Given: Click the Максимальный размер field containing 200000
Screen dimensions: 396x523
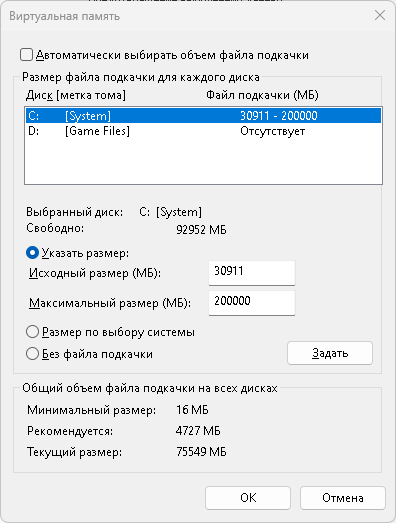Looking at the screenshot, I should [x=252, y=303].
